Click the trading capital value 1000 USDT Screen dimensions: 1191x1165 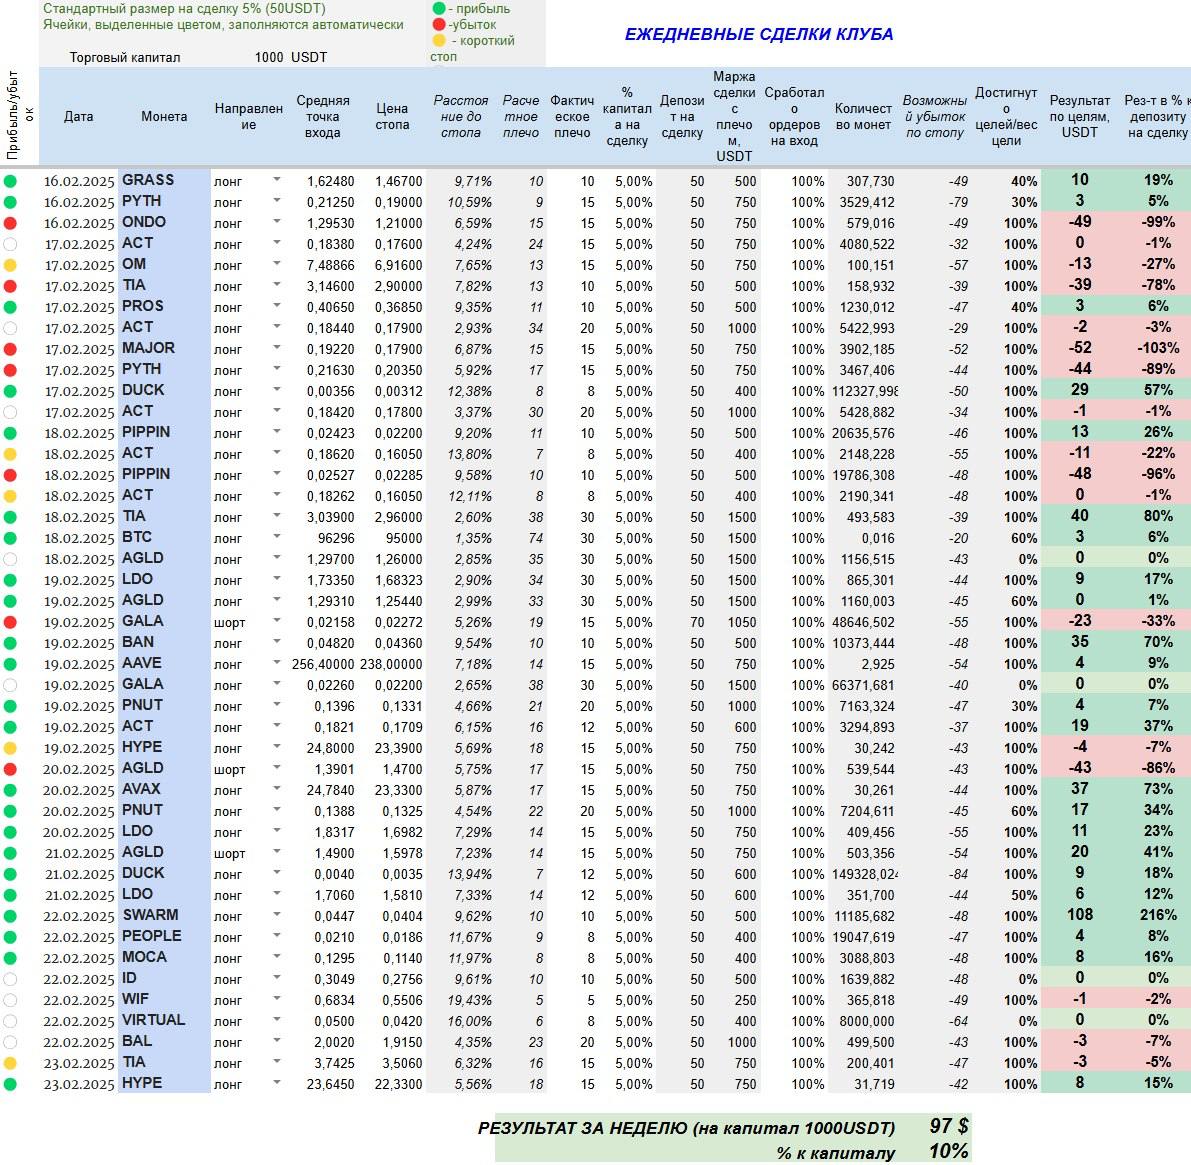coord(291,58)
